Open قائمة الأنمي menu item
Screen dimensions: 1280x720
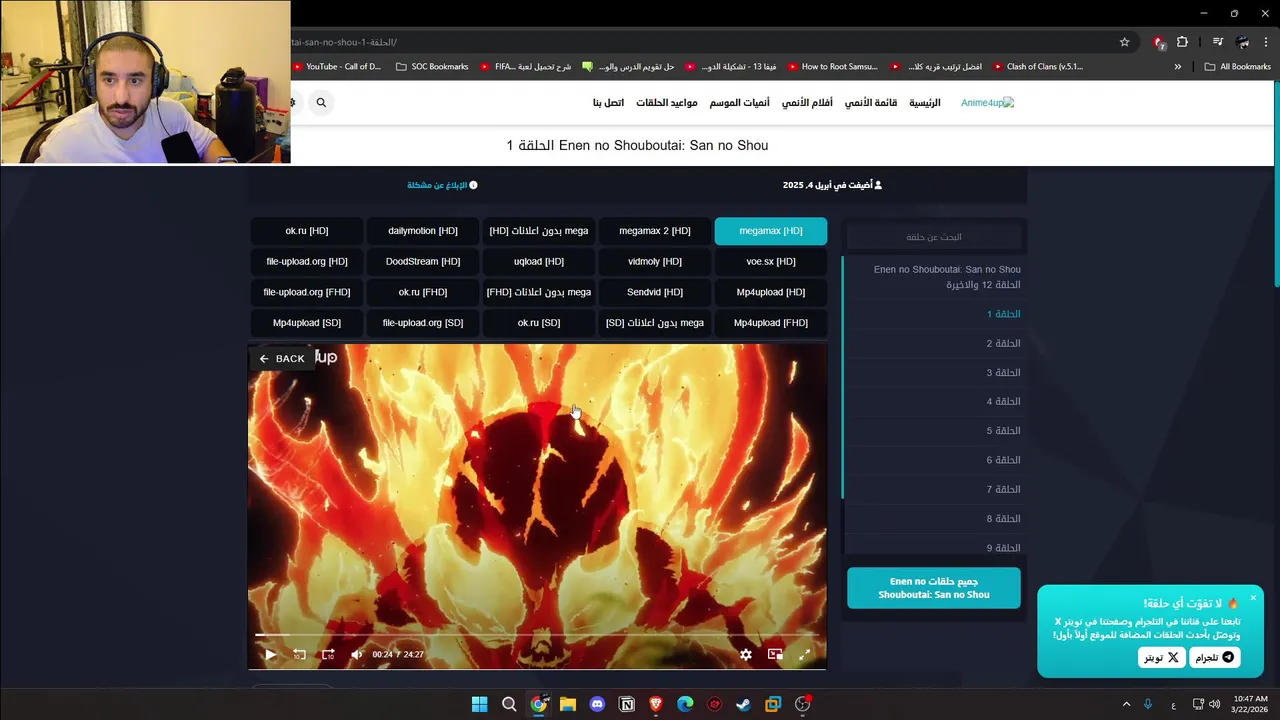click(x=871, y=103)
